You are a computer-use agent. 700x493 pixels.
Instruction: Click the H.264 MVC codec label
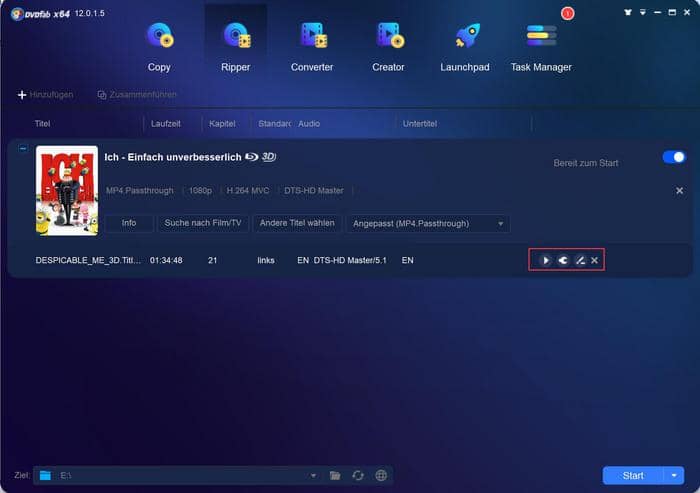[248, 191]
